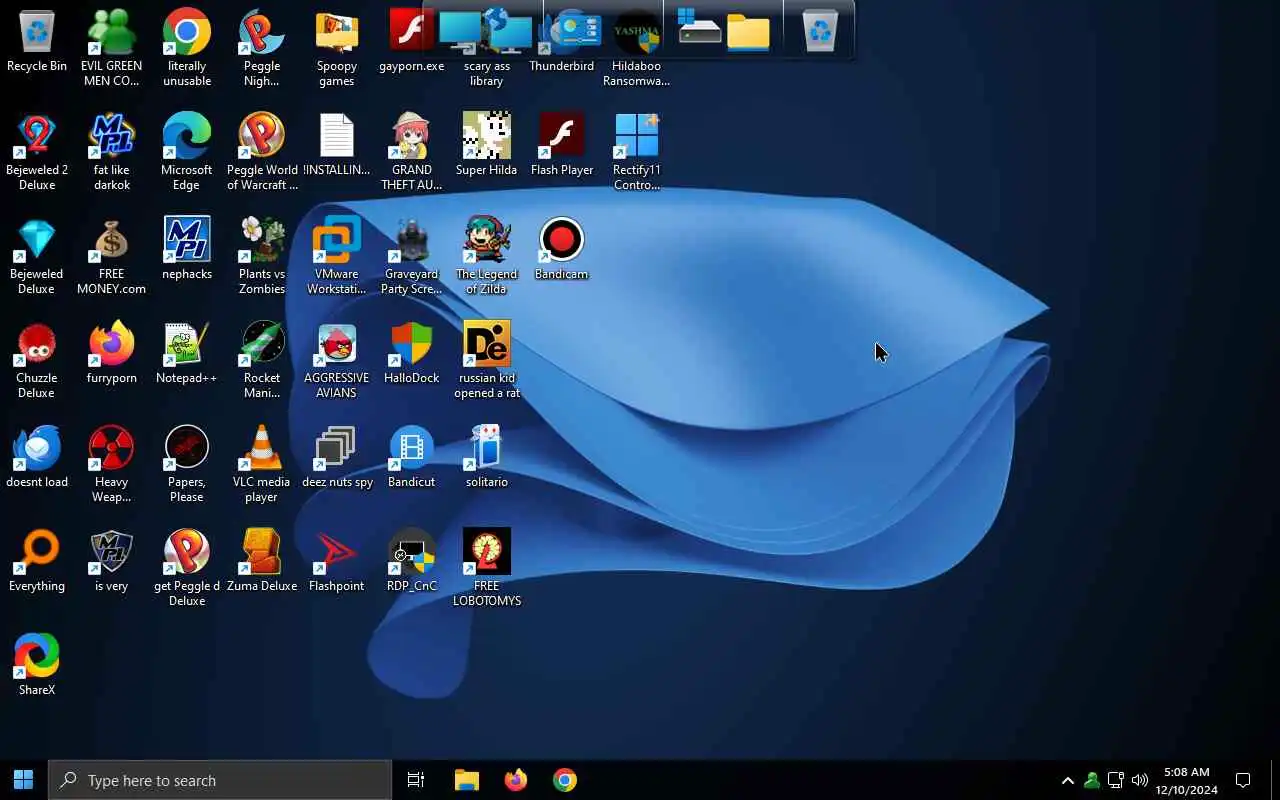Open Rocket Mania shortcut
The height and width of the screenshot is (800, 1280).
point(262,359)
